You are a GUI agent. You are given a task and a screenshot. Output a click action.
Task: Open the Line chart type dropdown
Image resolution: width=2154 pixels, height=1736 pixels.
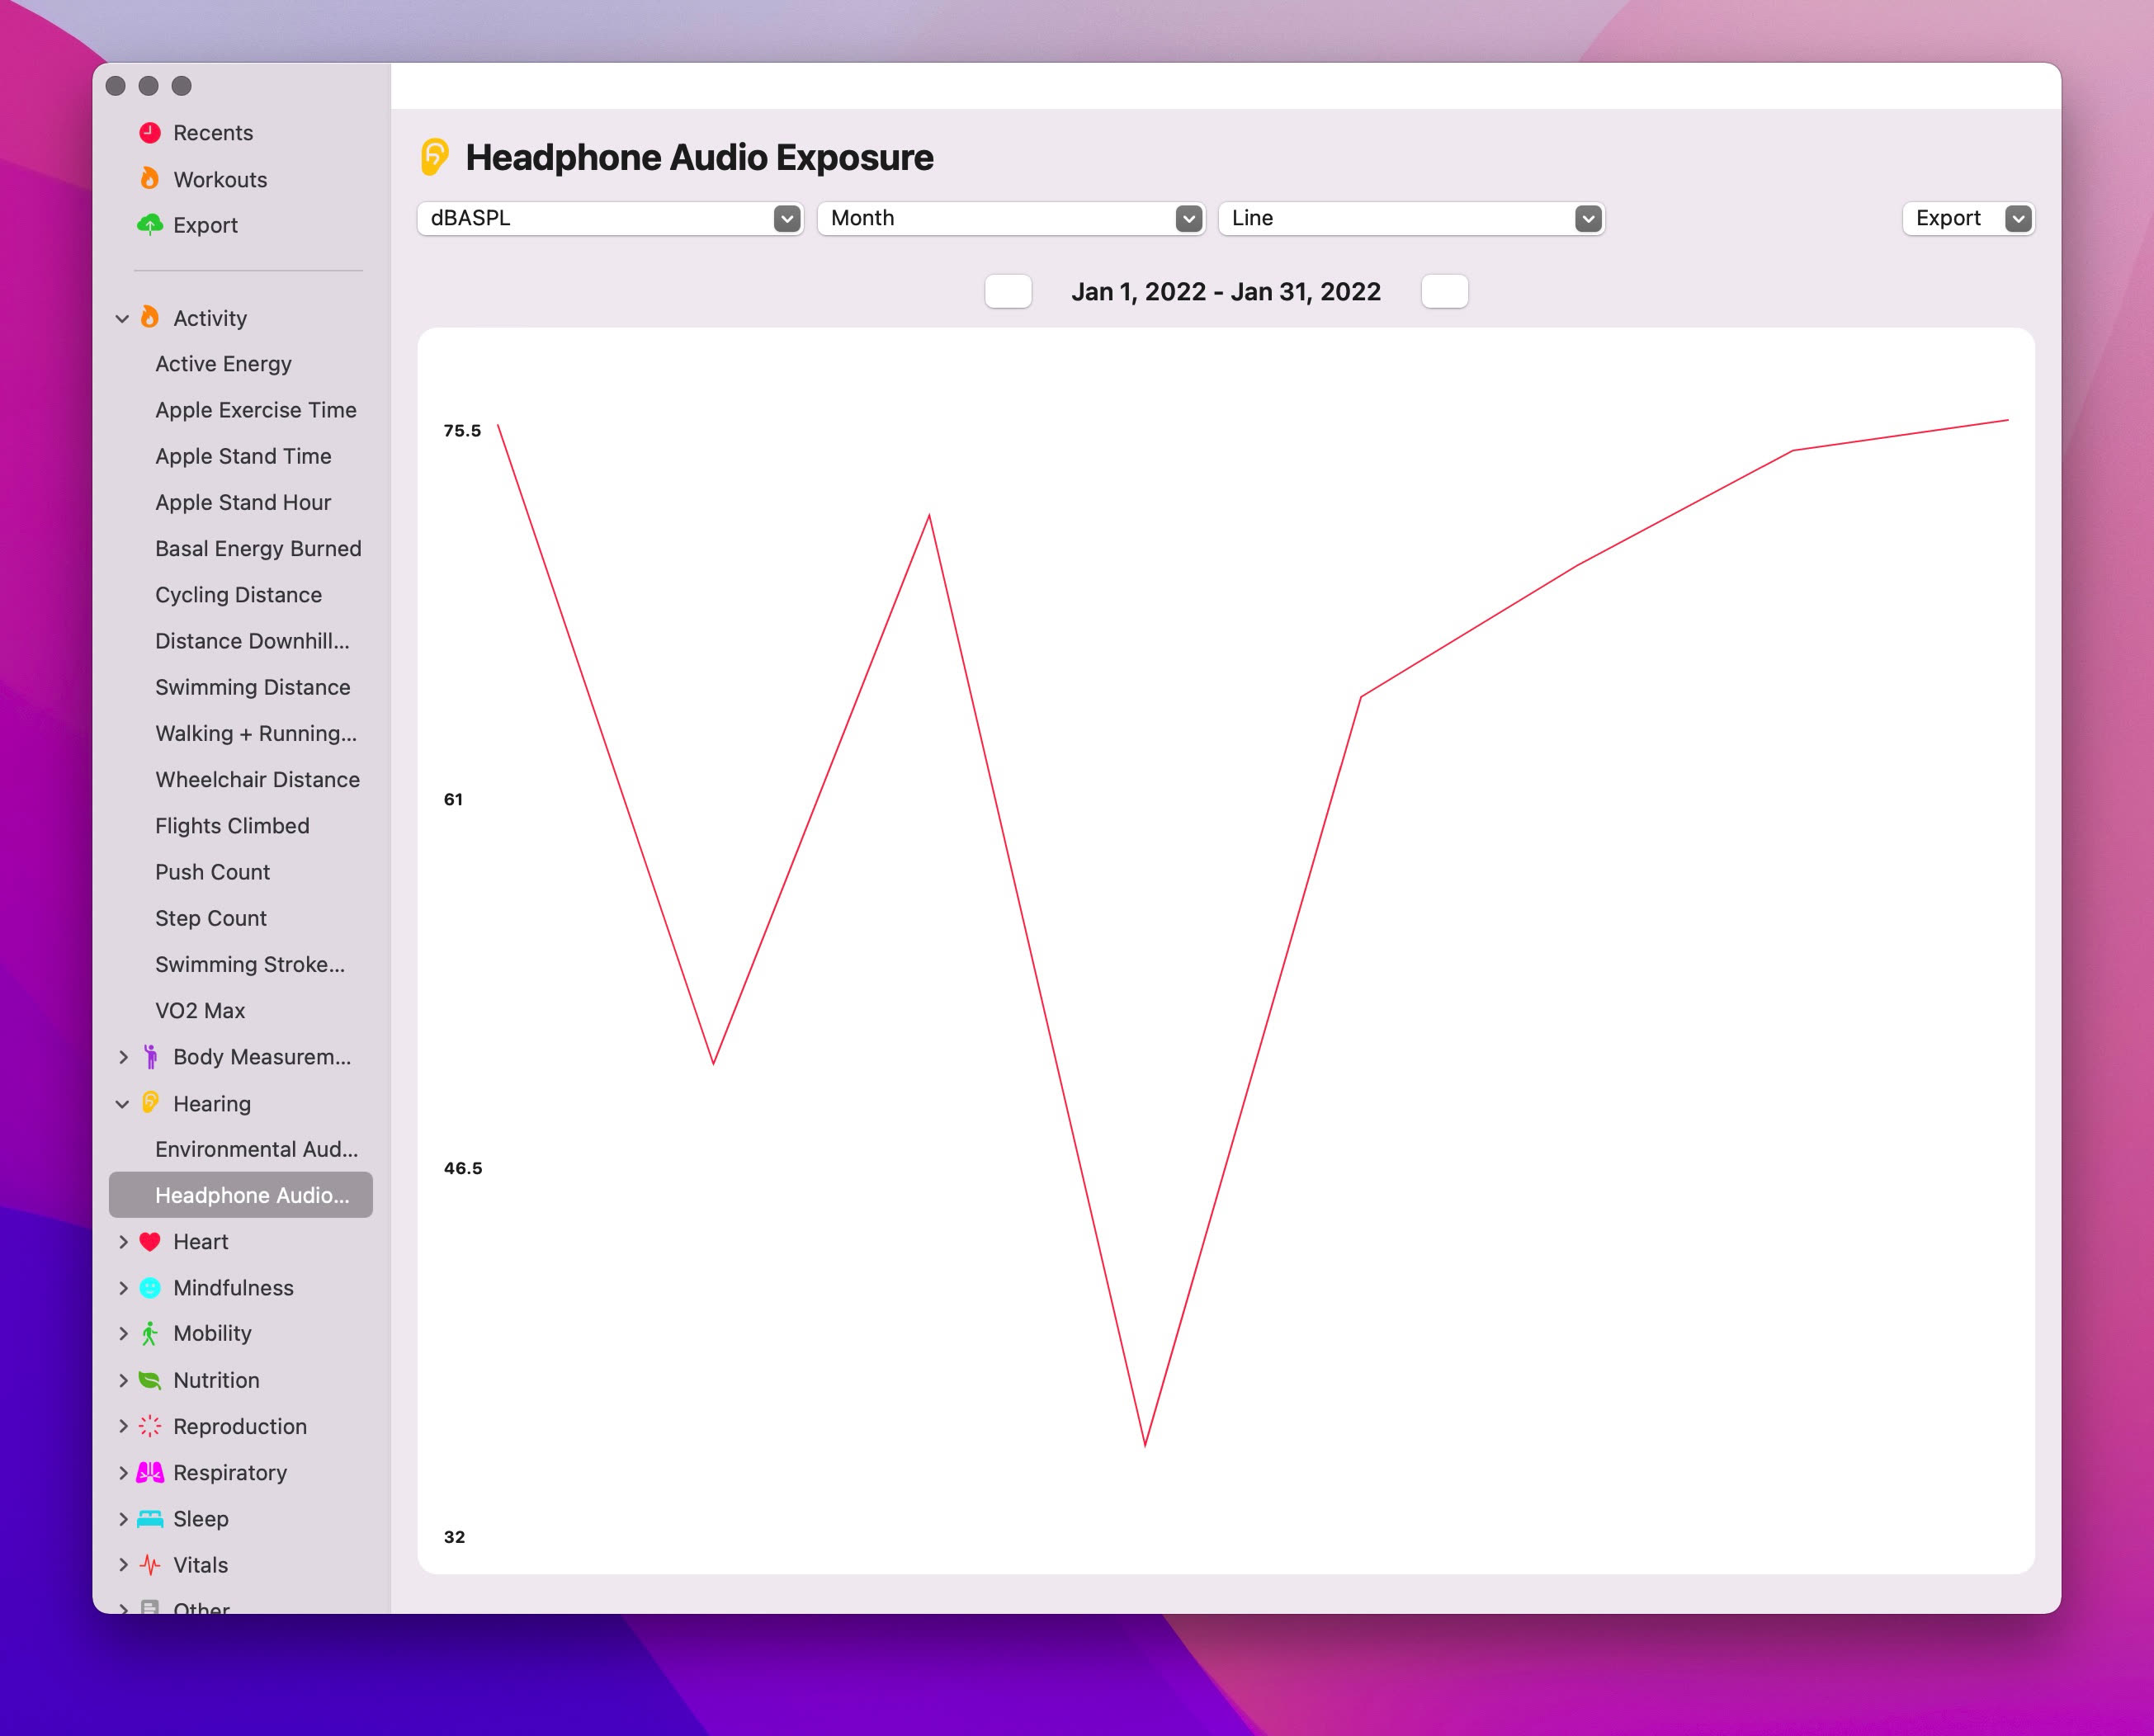[1412, 218]
